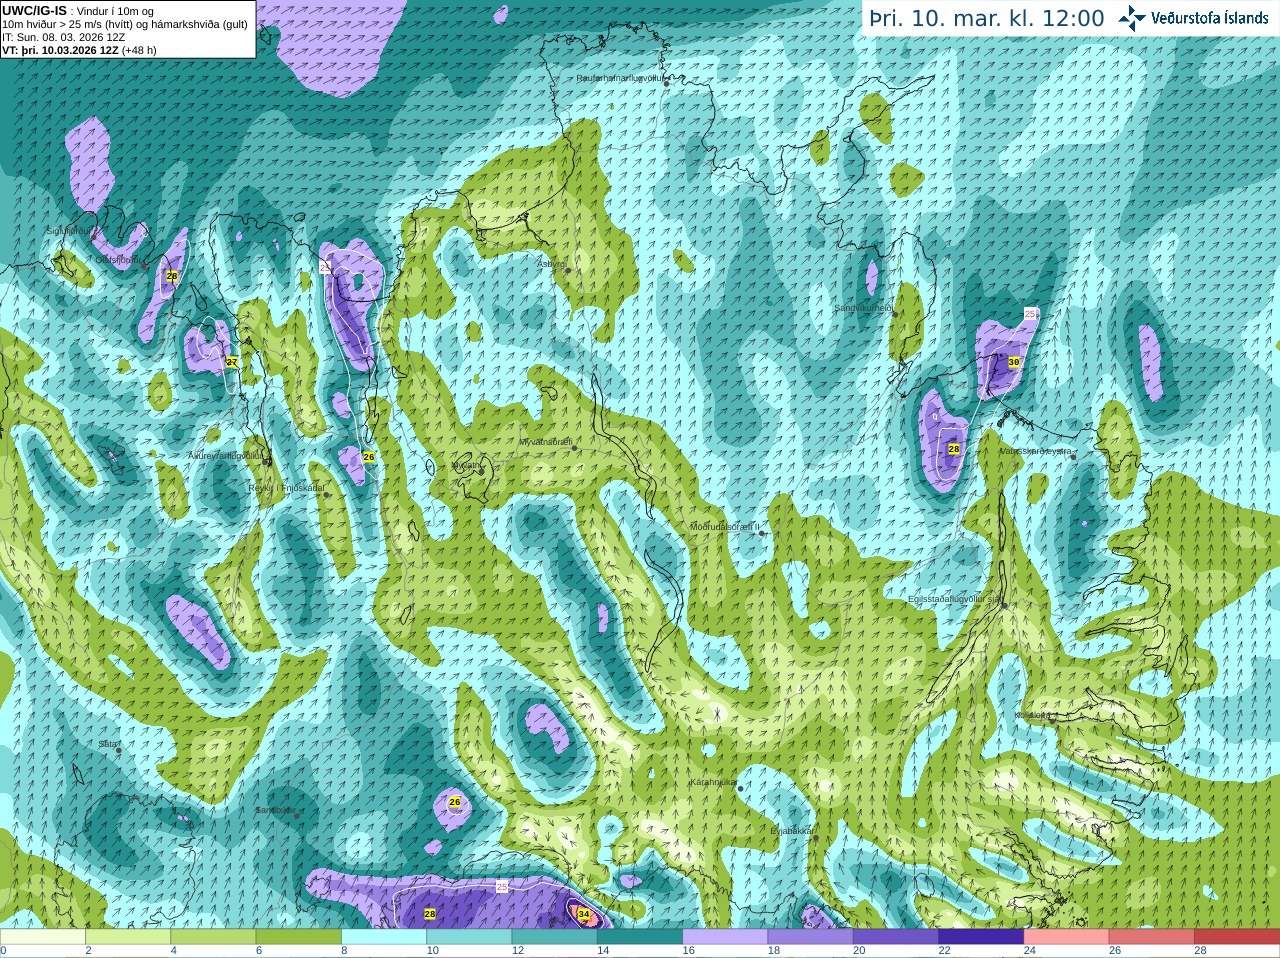Click the Sandvíkurheiði station label
Image resolution: width=1280 pixels, height=958 pixels.
tap(863, 308)
